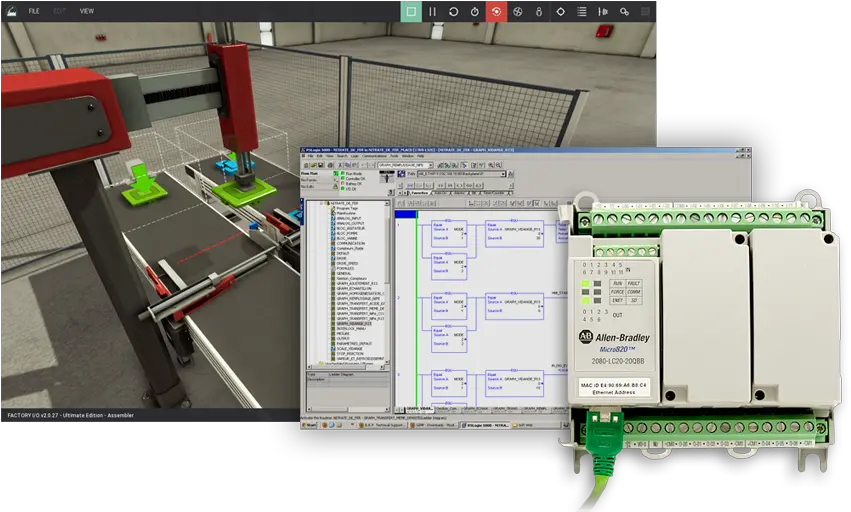Open the list lines icon in Factory I/O
Image resolution: width=851 pixels, height=512 pixels.
(581, 11)
